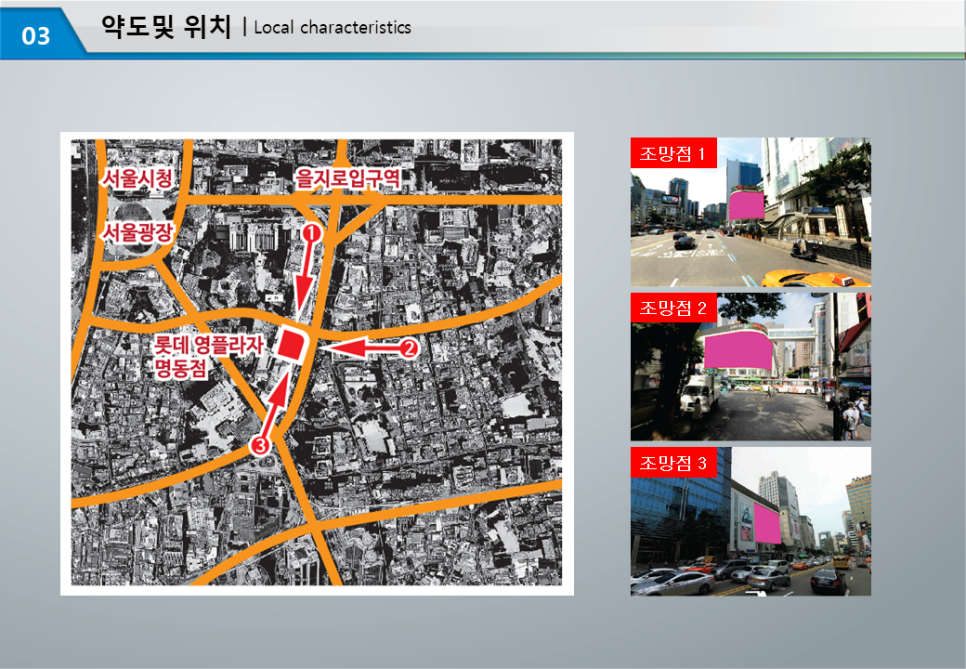Click the red arrow from marker 1
The height and width of the screenshot is (669, 966).
pos(306,280)
